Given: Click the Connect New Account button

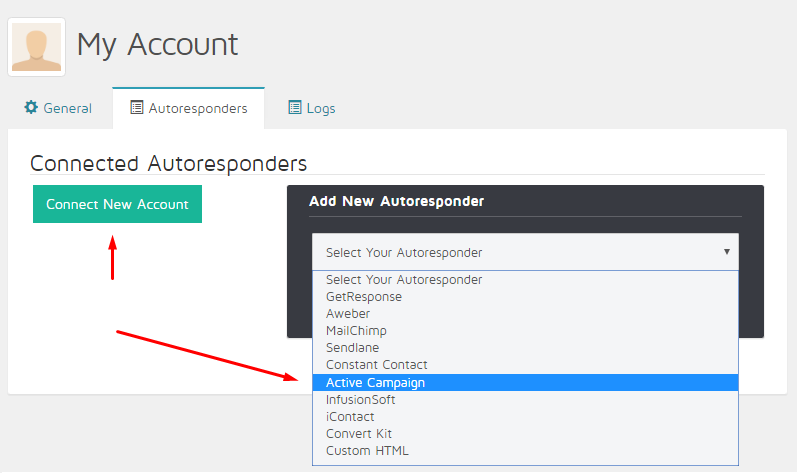Looking at the screenshot, I should pyautogui.click(x=117, y=204).
